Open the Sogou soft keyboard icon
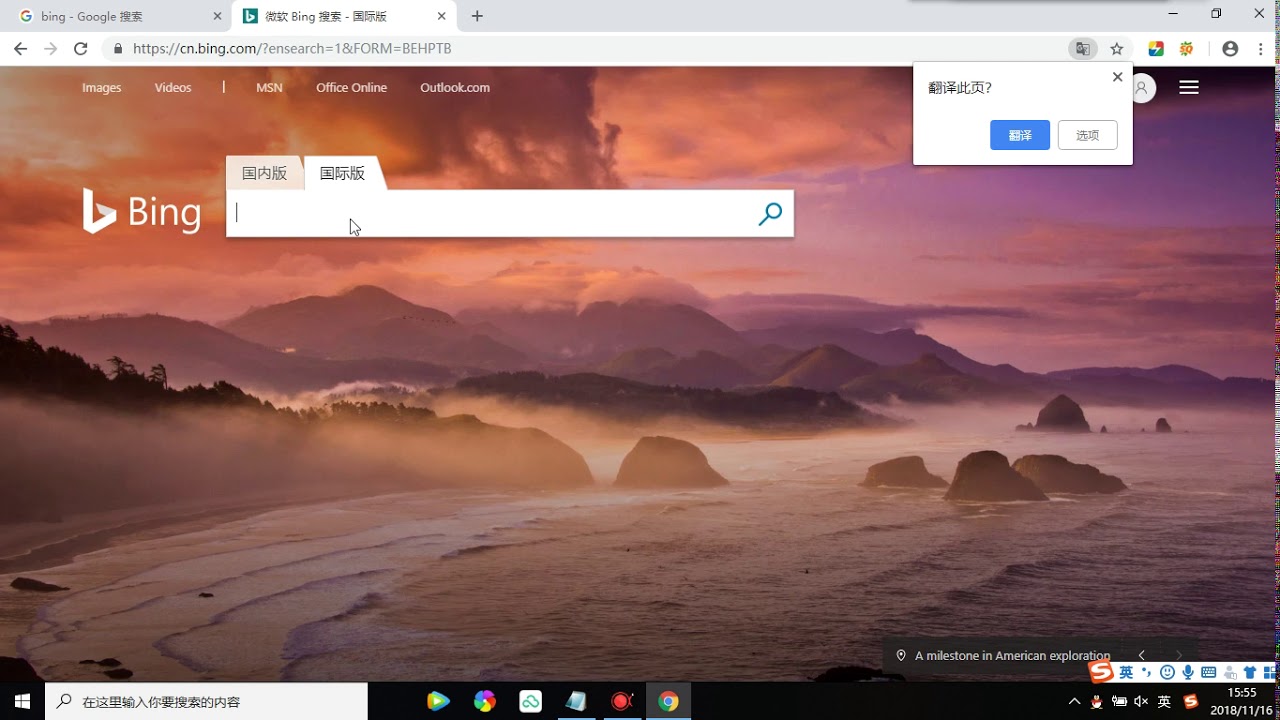The width and height of the screenshot is (1280, 720). tap(1208, 672)
